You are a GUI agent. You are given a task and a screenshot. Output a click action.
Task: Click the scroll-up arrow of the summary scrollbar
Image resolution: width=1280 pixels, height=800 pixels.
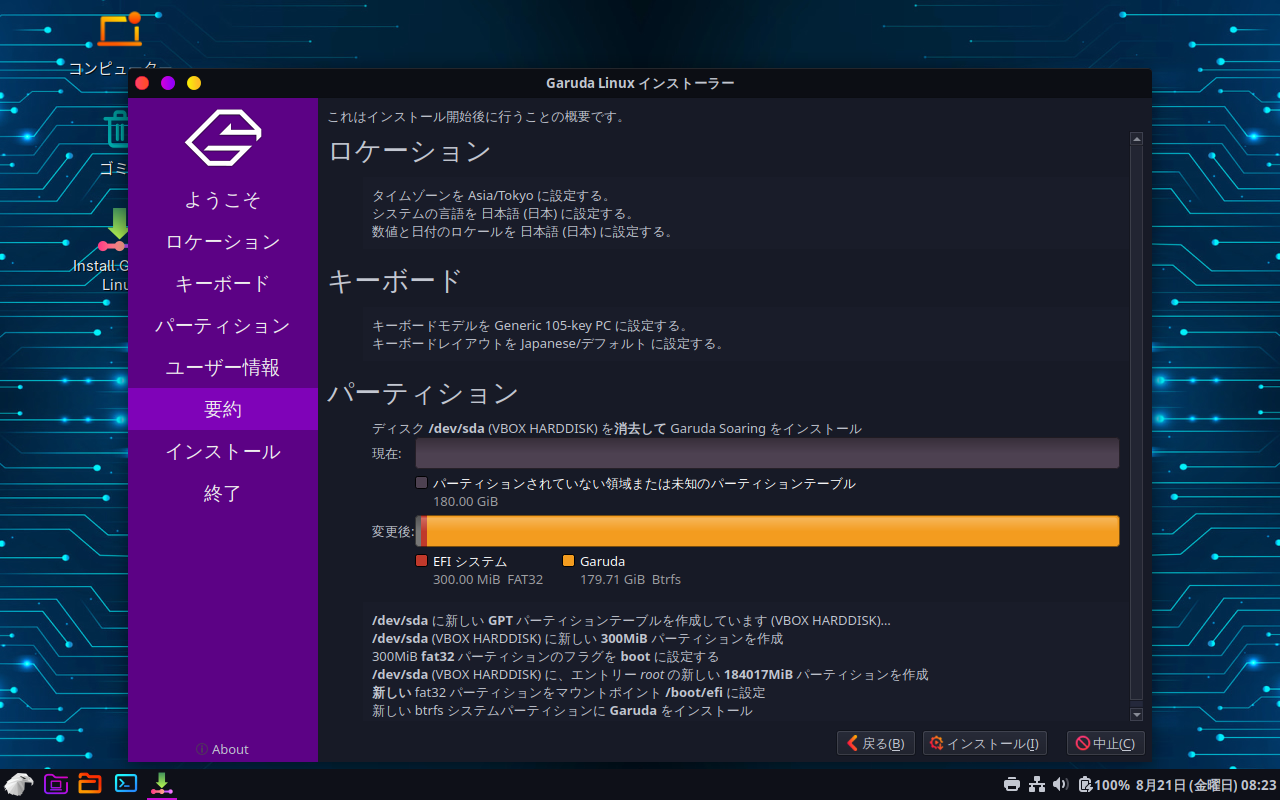(x=1136, y=139)
